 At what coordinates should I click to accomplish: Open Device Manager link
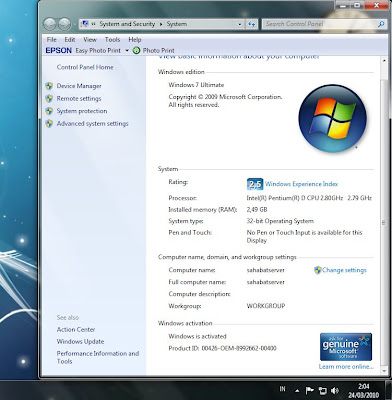click(79, 86)
